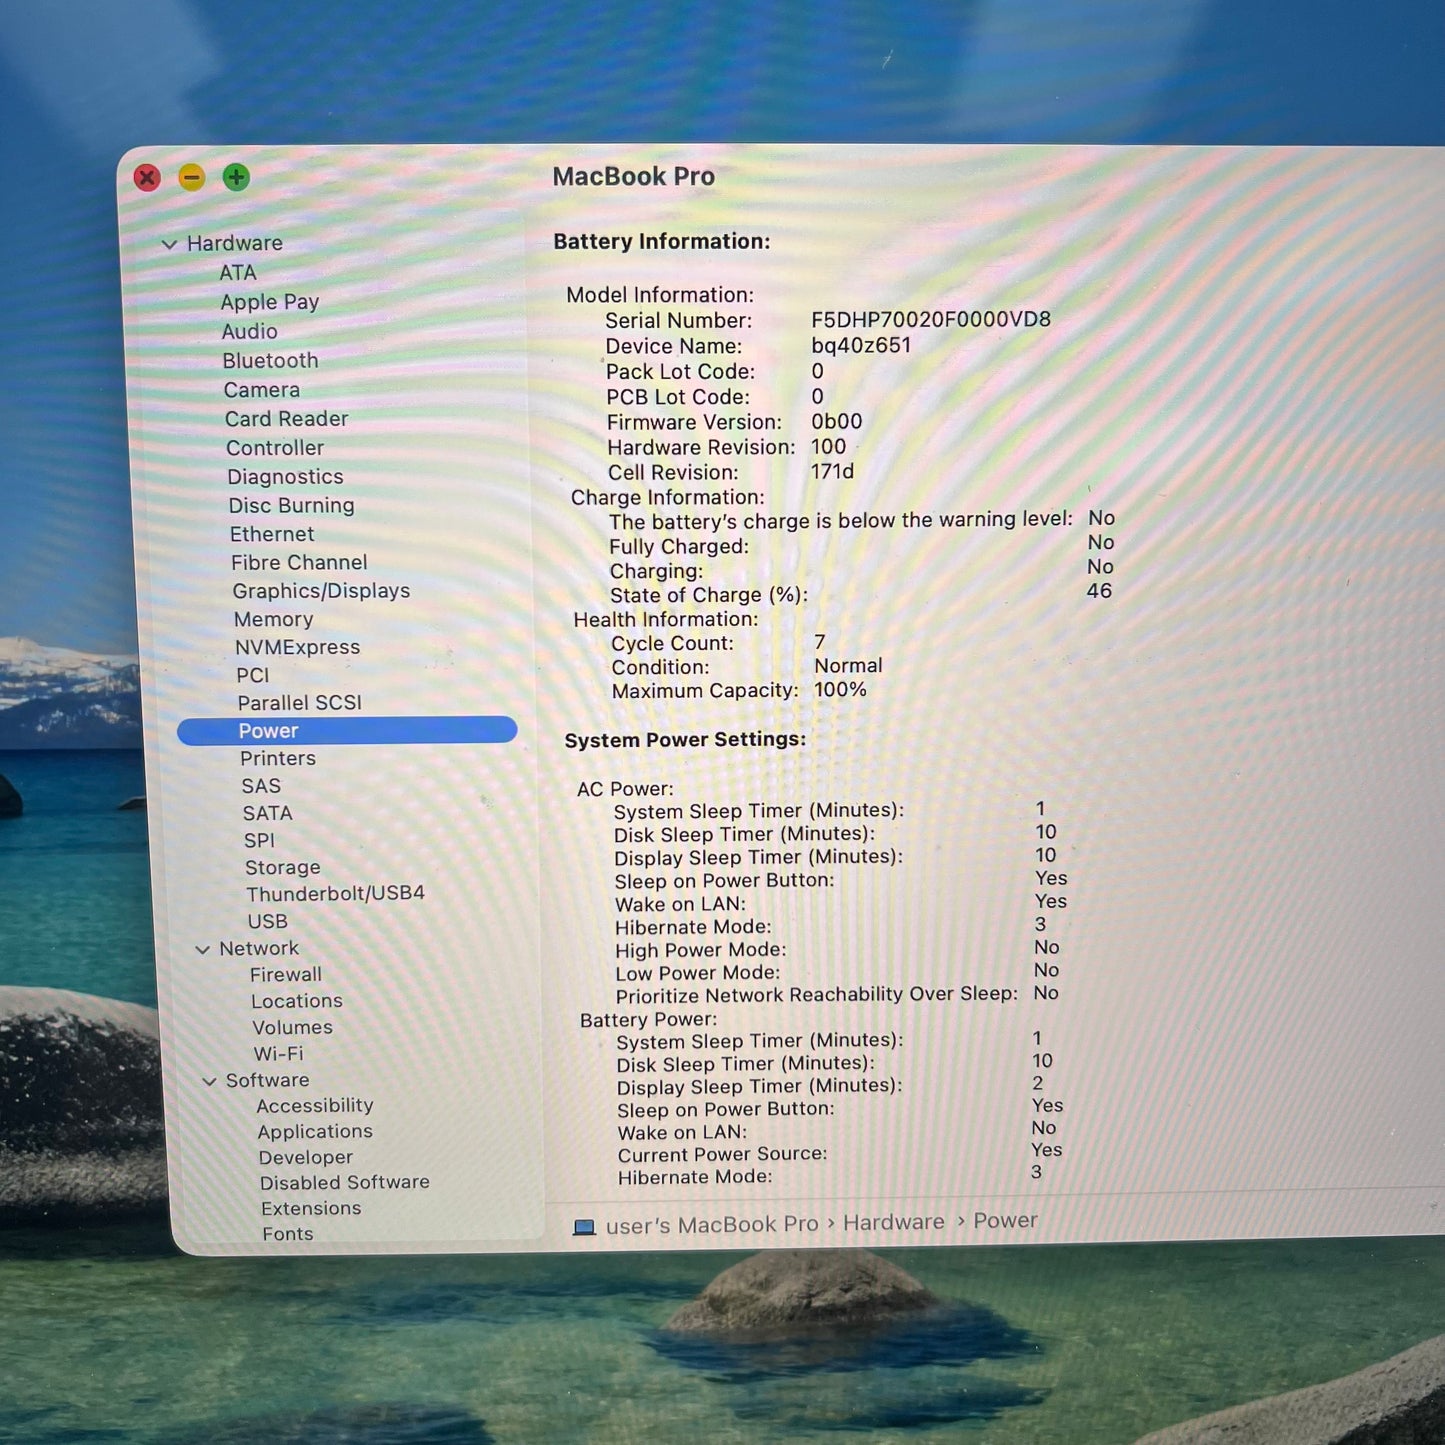
Task: Click the Network category label
Action: pyautogui.click(x=259, y=948)
